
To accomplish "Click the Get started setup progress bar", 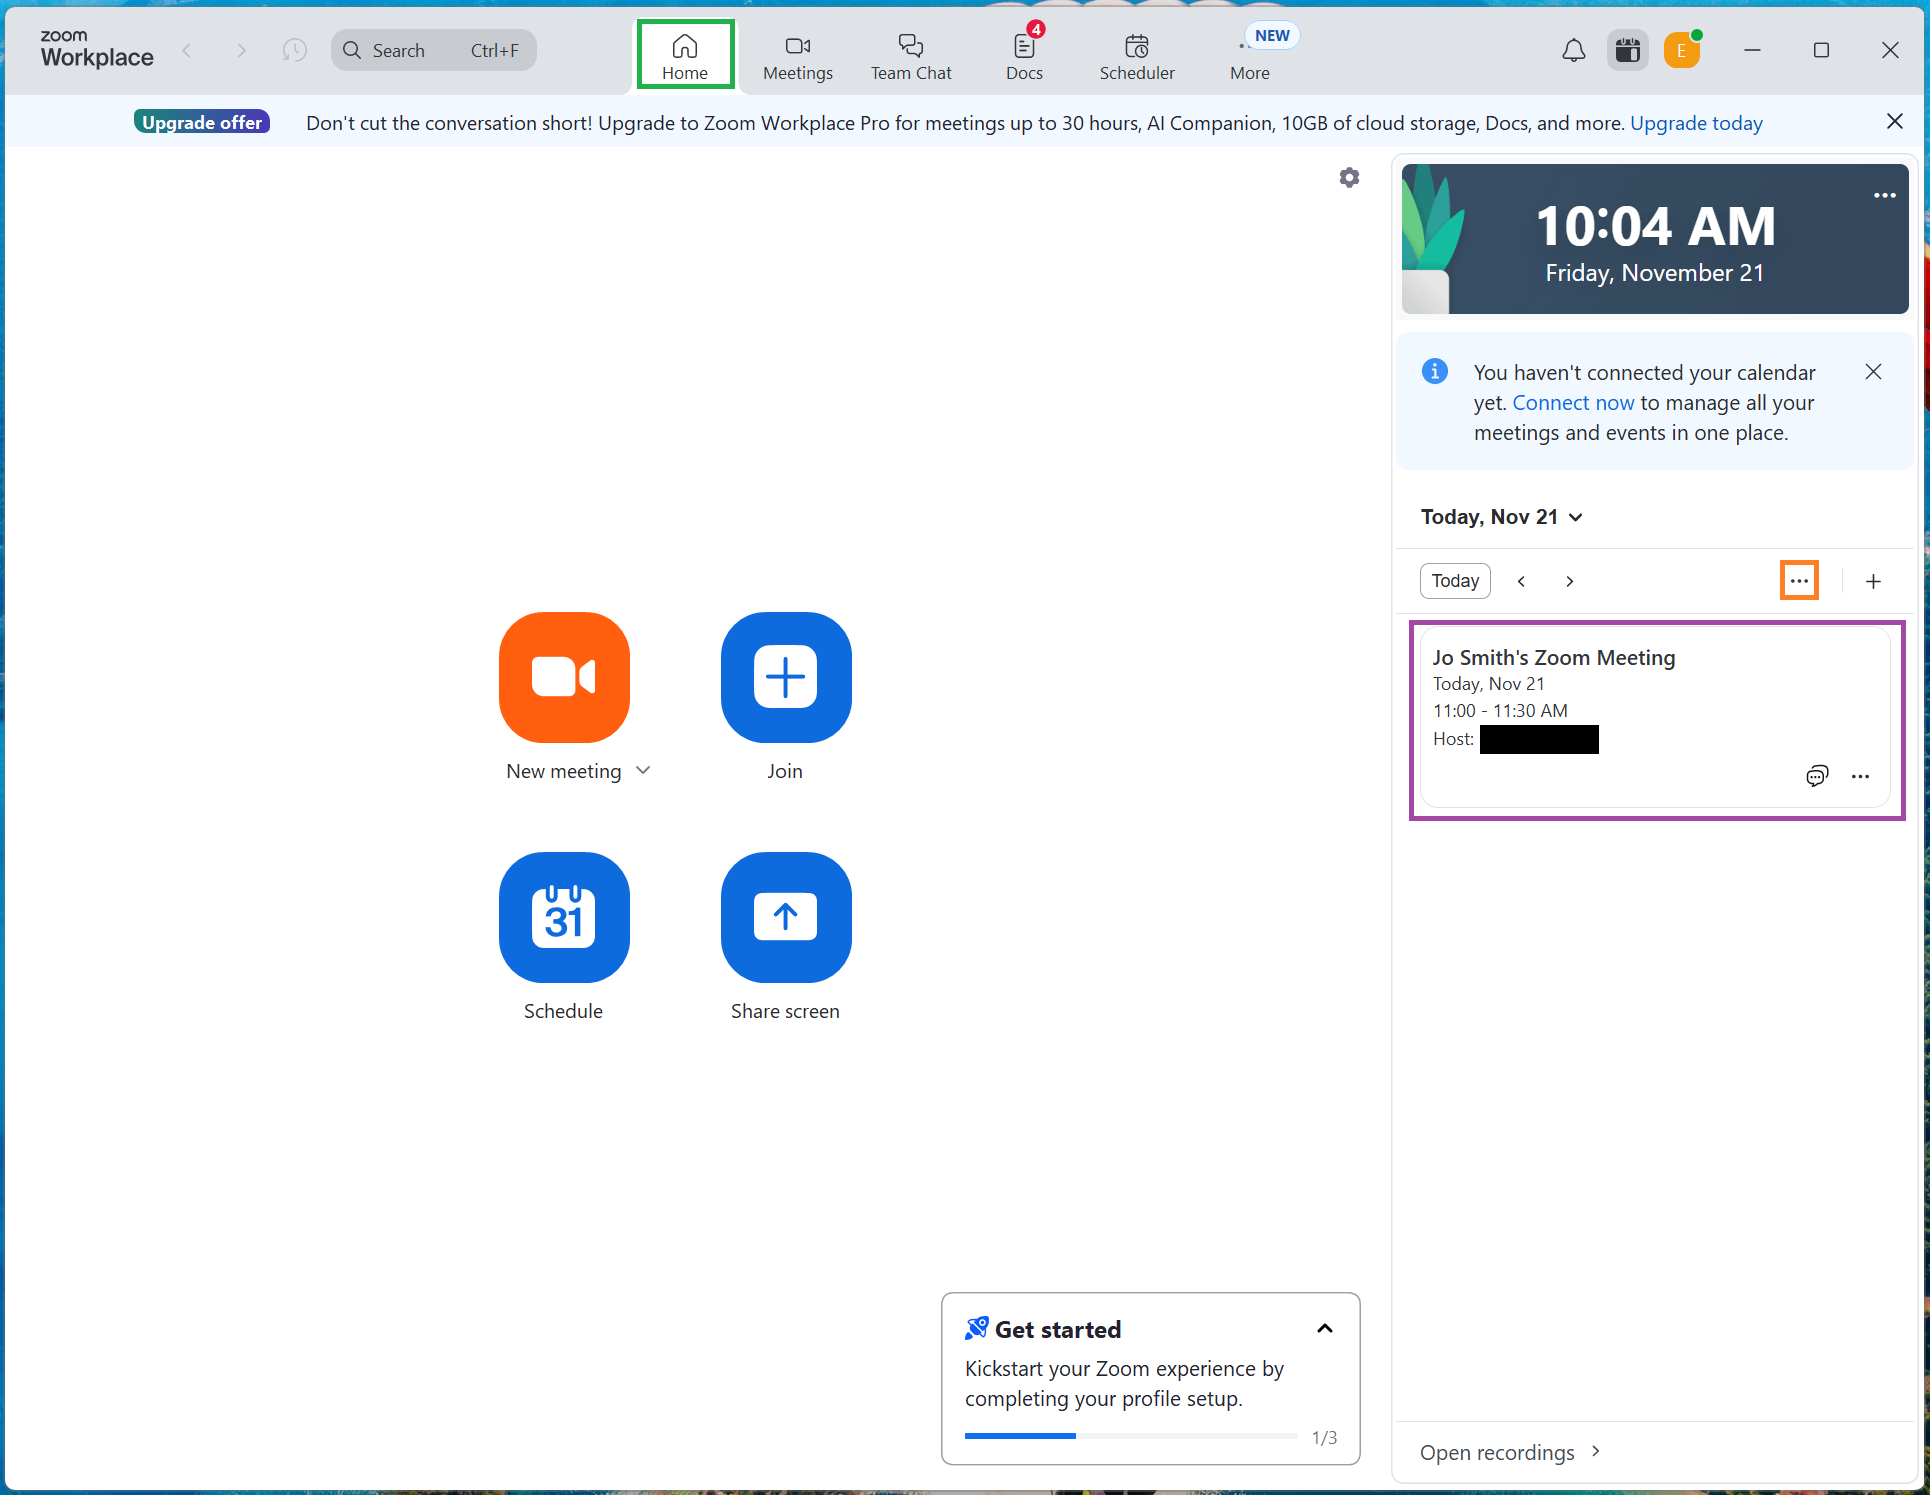I will tap(1131, 1436).
